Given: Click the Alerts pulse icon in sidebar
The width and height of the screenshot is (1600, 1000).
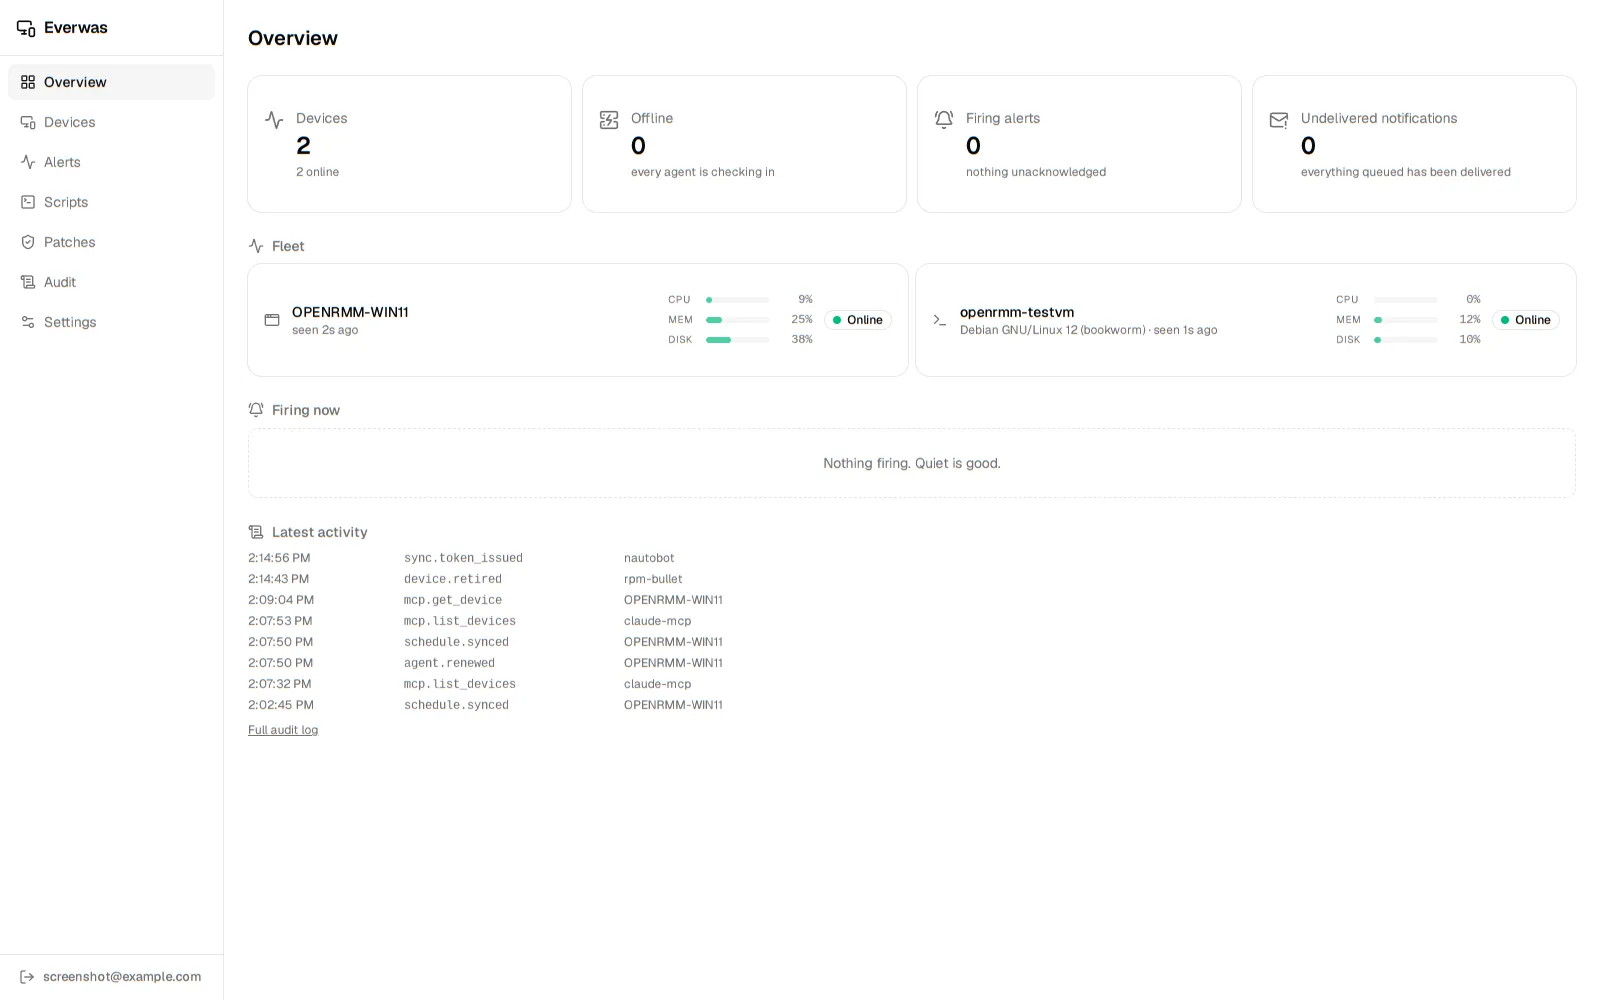Looking at the screenshot, I should click(28, 162).
